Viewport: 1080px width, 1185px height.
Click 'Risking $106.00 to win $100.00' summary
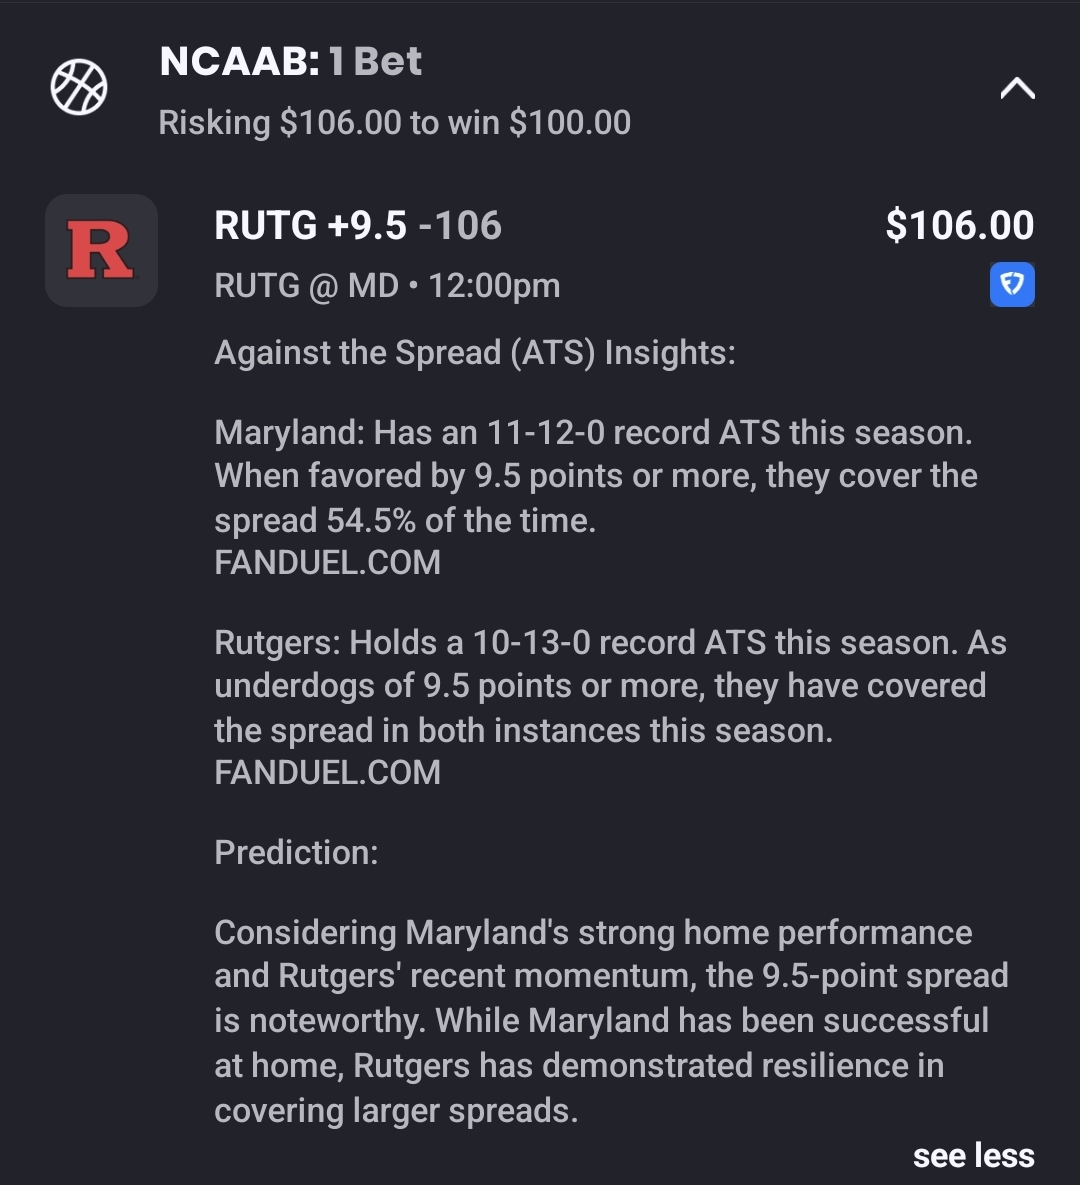point(394,123)
